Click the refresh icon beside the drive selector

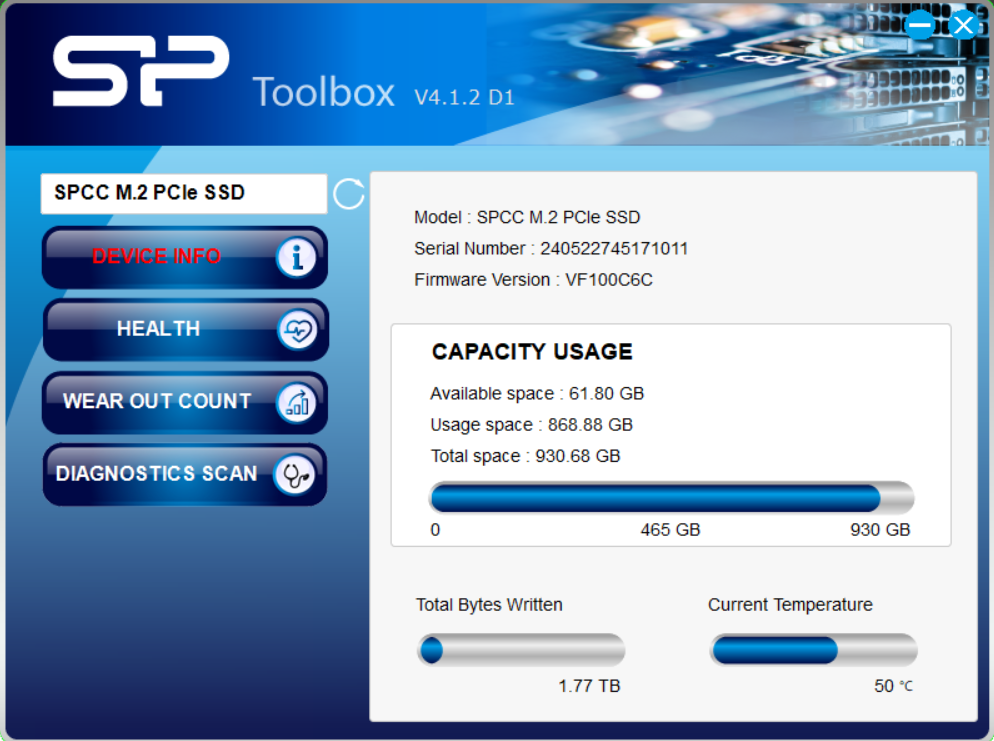(348, 194)
